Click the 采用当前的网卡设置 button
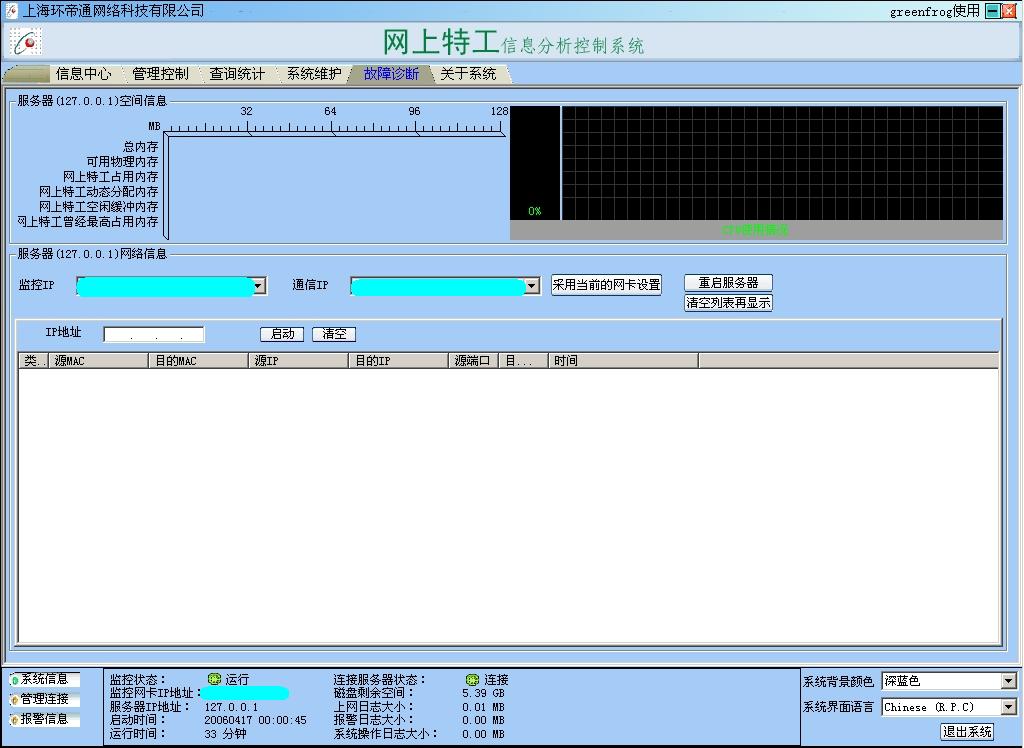1024x748 pixels. pos(607,285)
